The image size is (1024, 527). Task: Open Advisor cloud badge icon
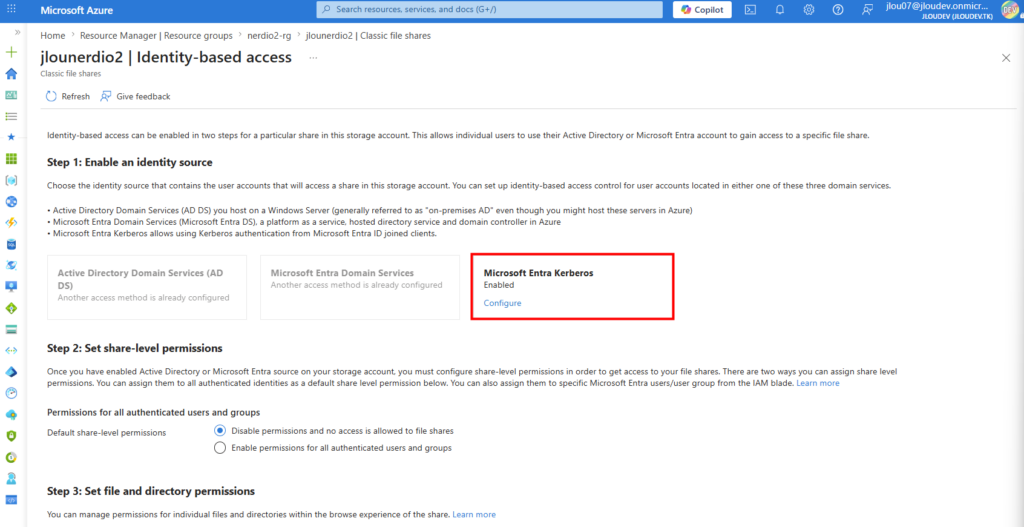pyautogui.click(x=11, y=414)
